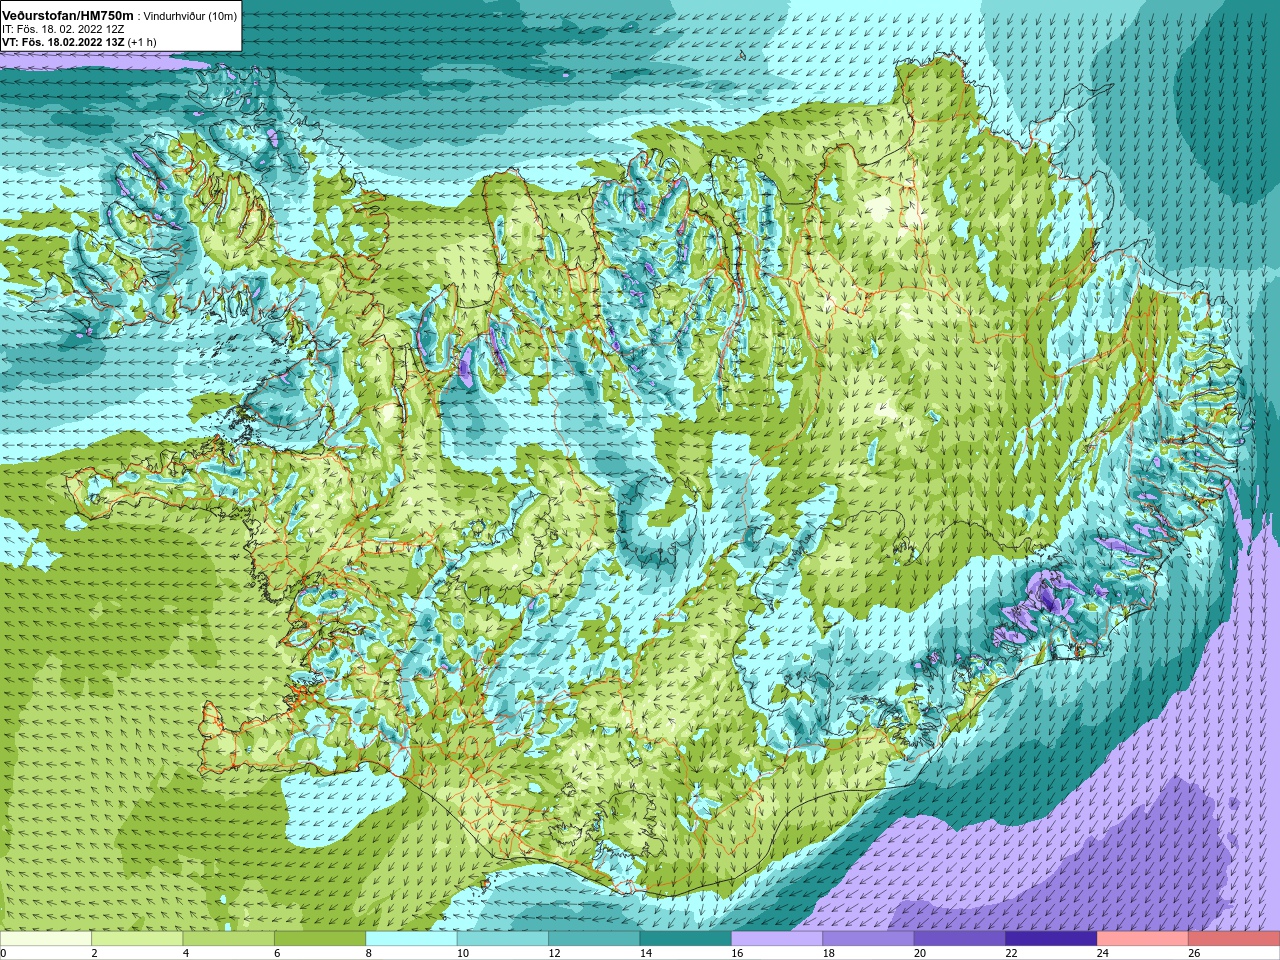The width and height of the screenshot is (1280, 960).
Task: Select the 14–16 dark teal legend swatch
Action: pyautogui.click(x=686, y=938)
